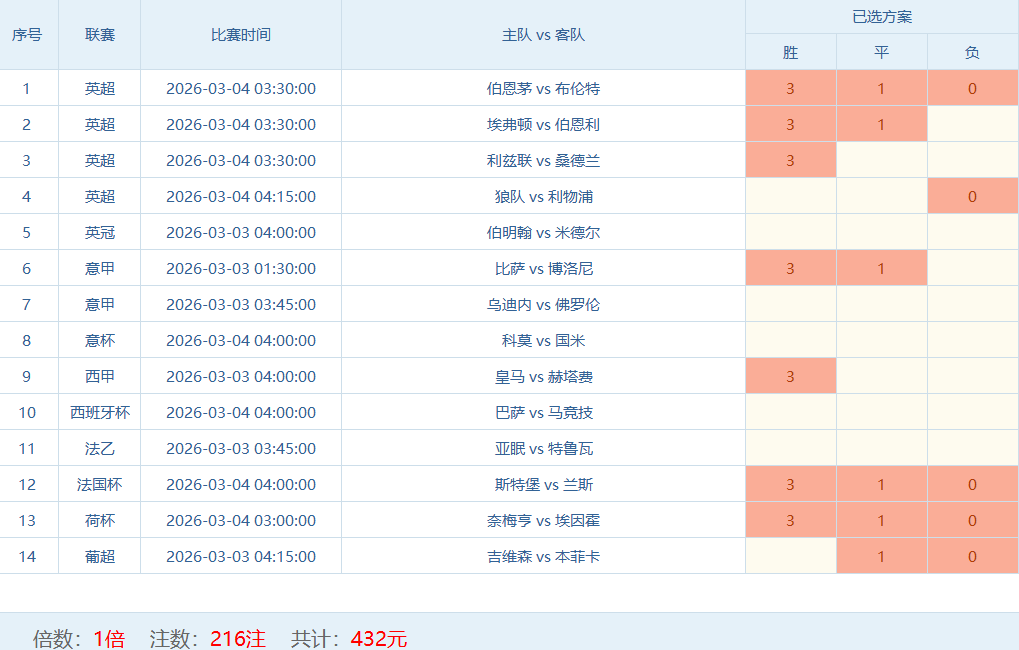Image resolution: width=1019 pixels, height=650 pixels.
Task: Click the 奈梅亨 vs 埃因霍 match name
Action: point(543,520)
